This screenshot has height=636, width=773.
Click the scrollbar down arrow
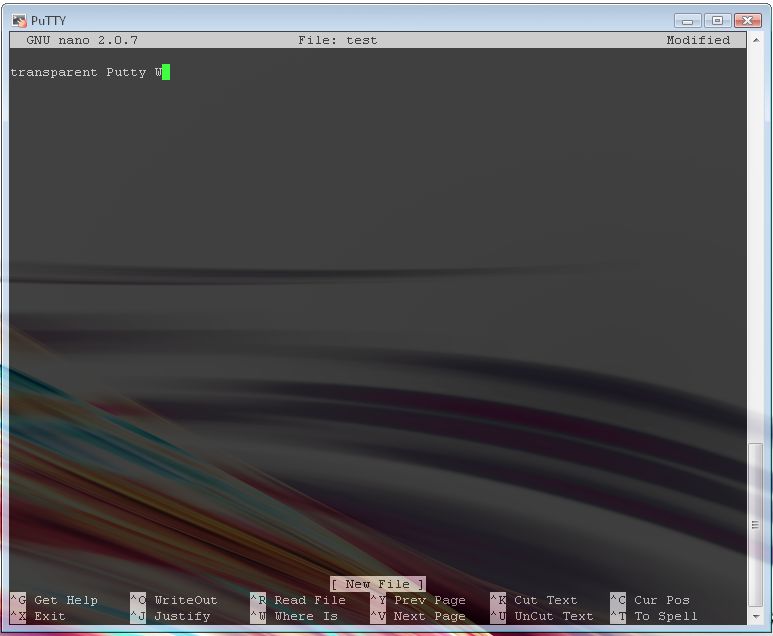pyautogui.click(x=755, y=616)
